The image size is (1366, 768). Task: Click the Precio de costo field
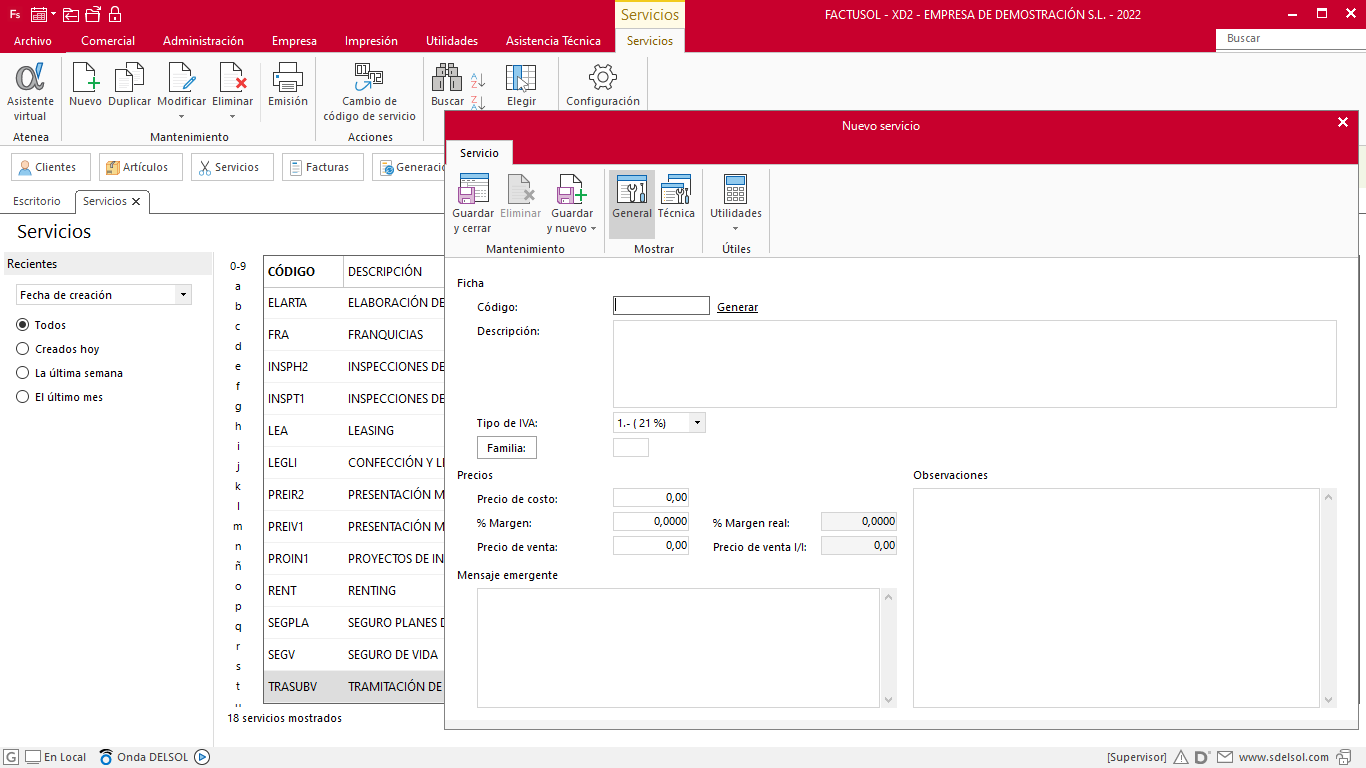651,498
